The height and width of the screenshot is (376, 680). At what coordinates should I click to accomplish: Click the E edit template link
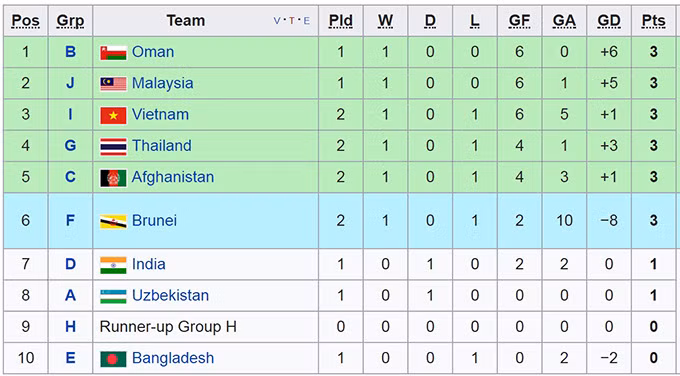(x=307, y=21)
